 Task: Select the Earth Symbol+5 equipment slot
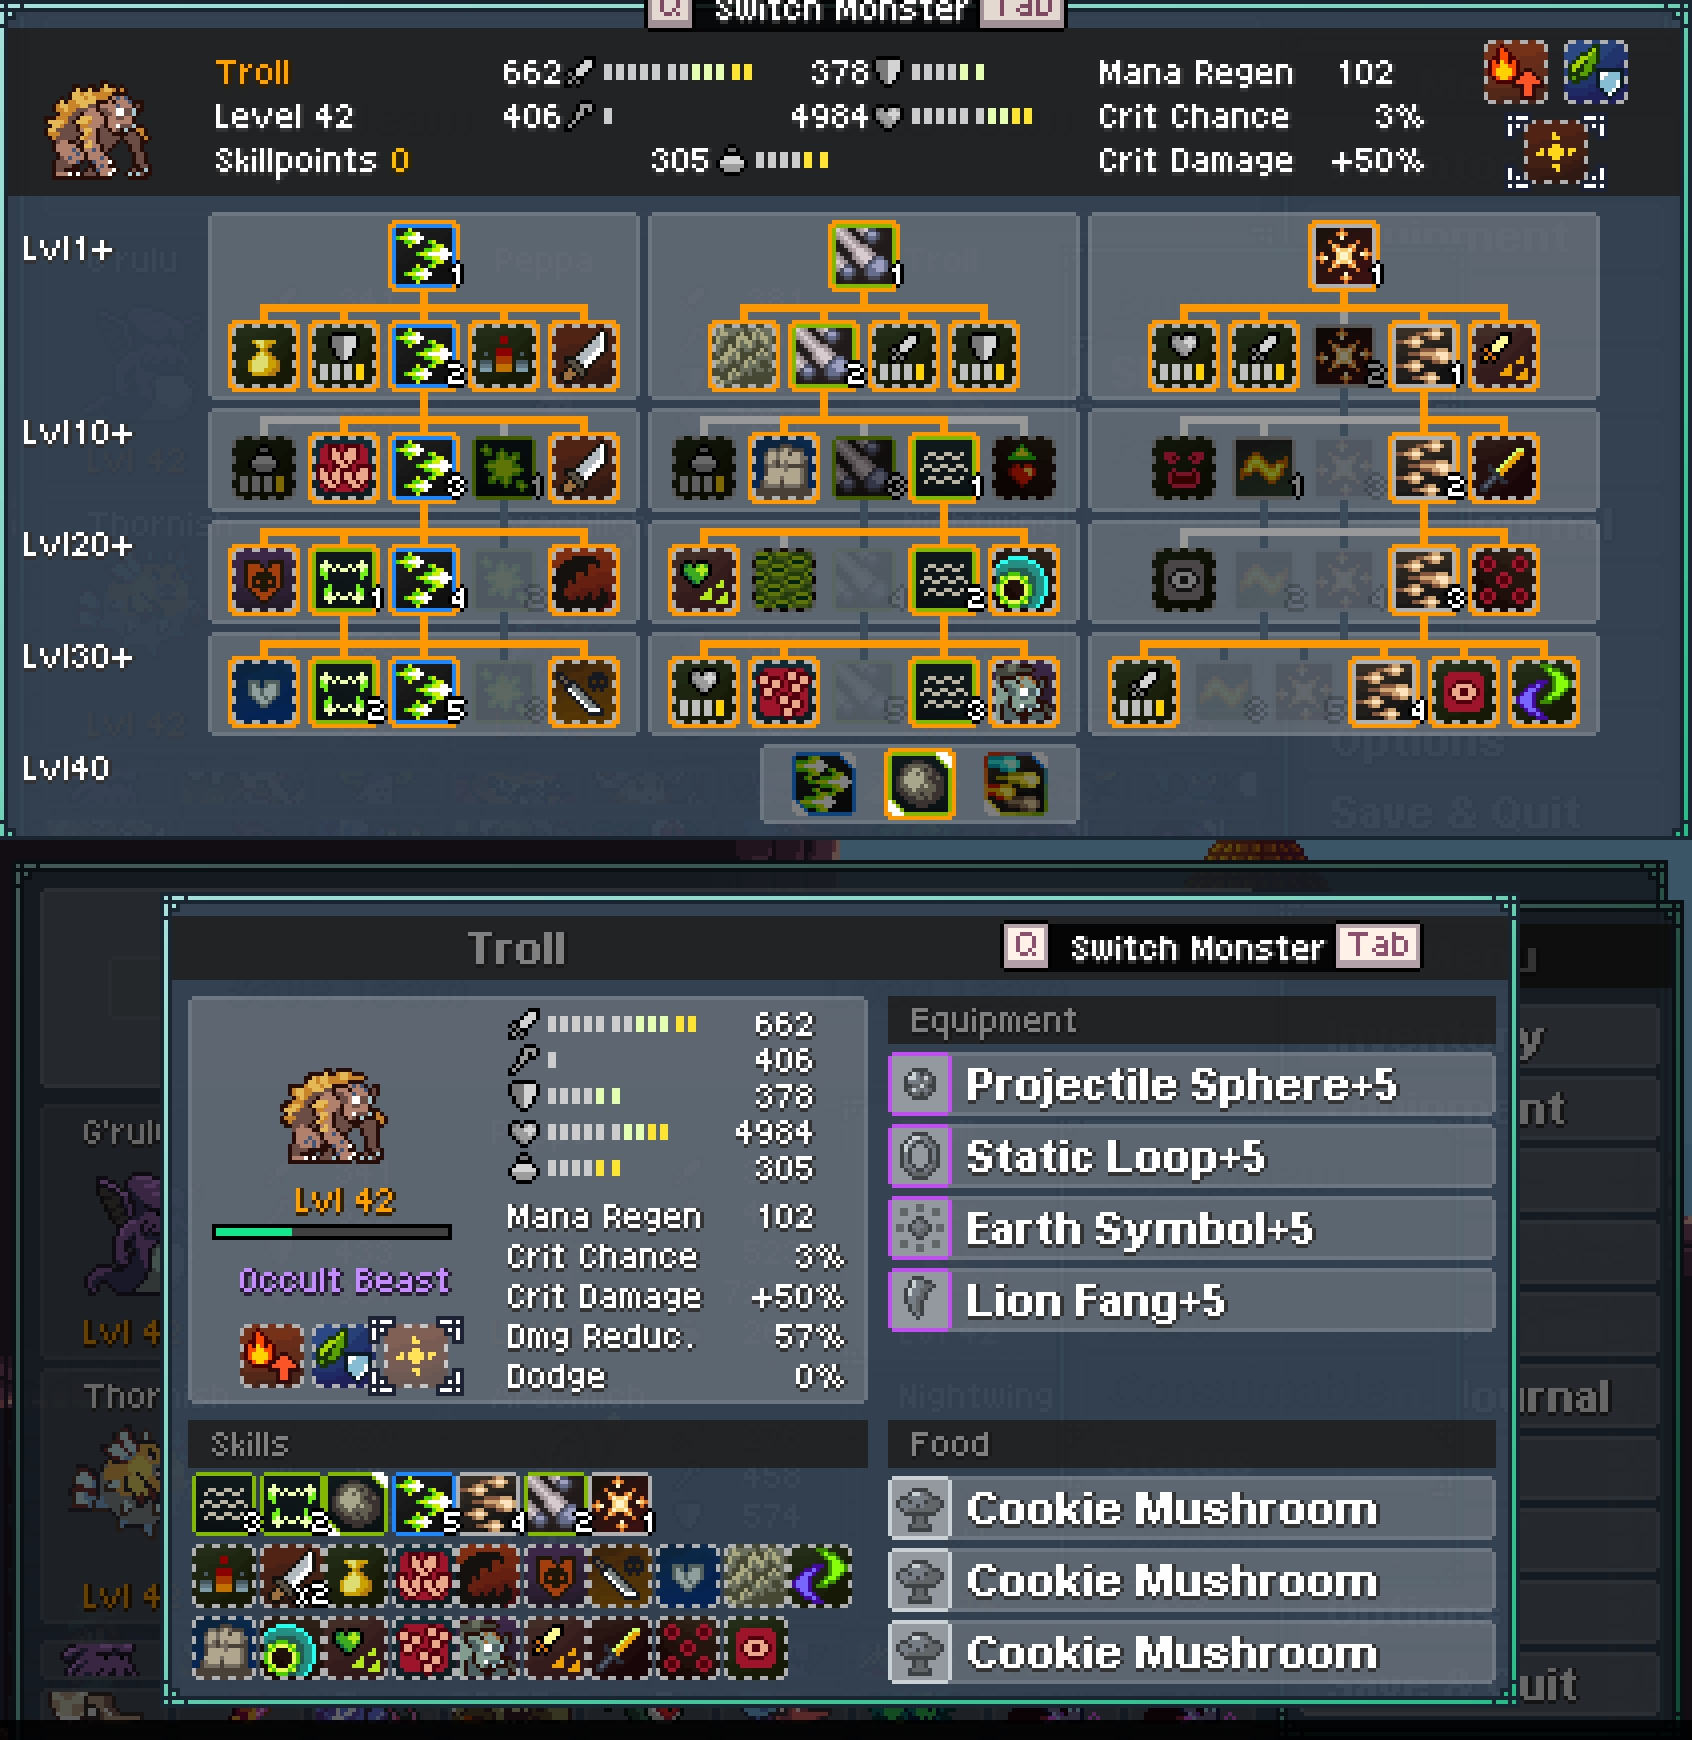[x=1192, y=1229]
